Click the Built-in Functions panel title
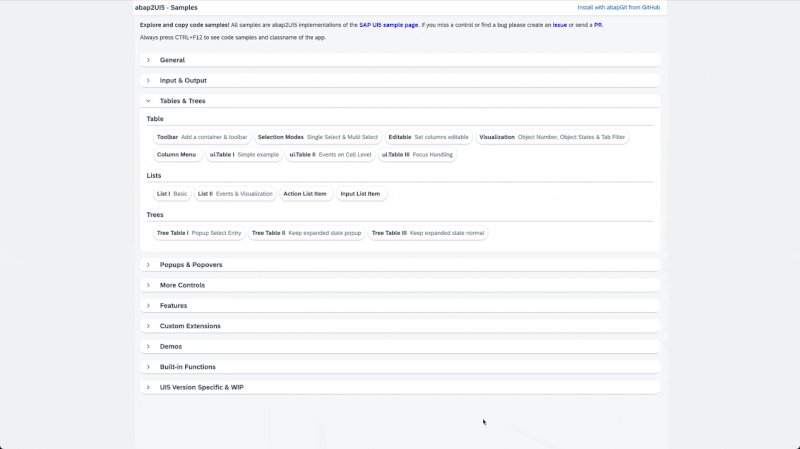Screen dimensions: 800x449 click(x=188, y=367)
